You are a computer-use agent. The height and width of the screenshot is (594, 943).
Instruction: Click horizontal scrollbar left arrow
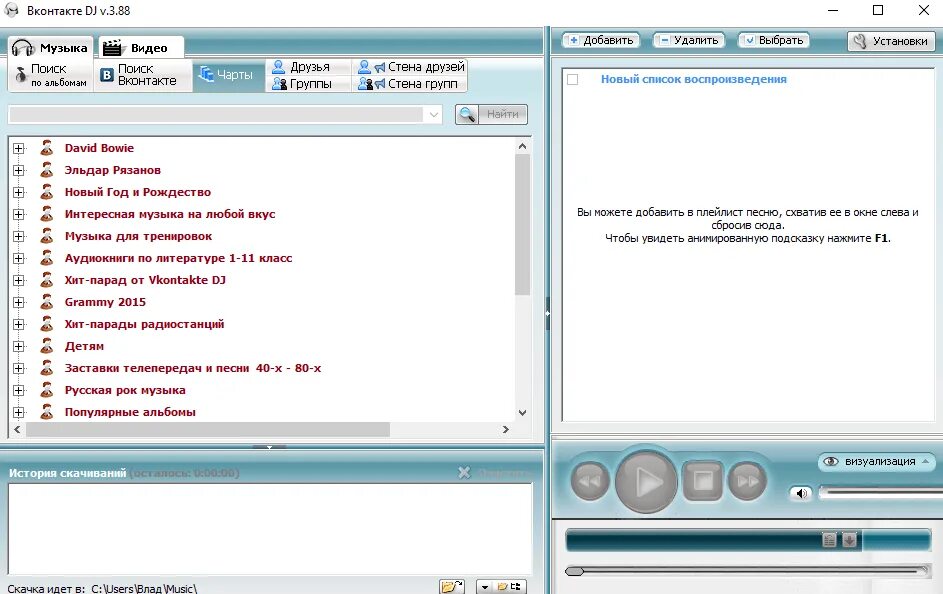pyautogui.click(x=17, y=429)
